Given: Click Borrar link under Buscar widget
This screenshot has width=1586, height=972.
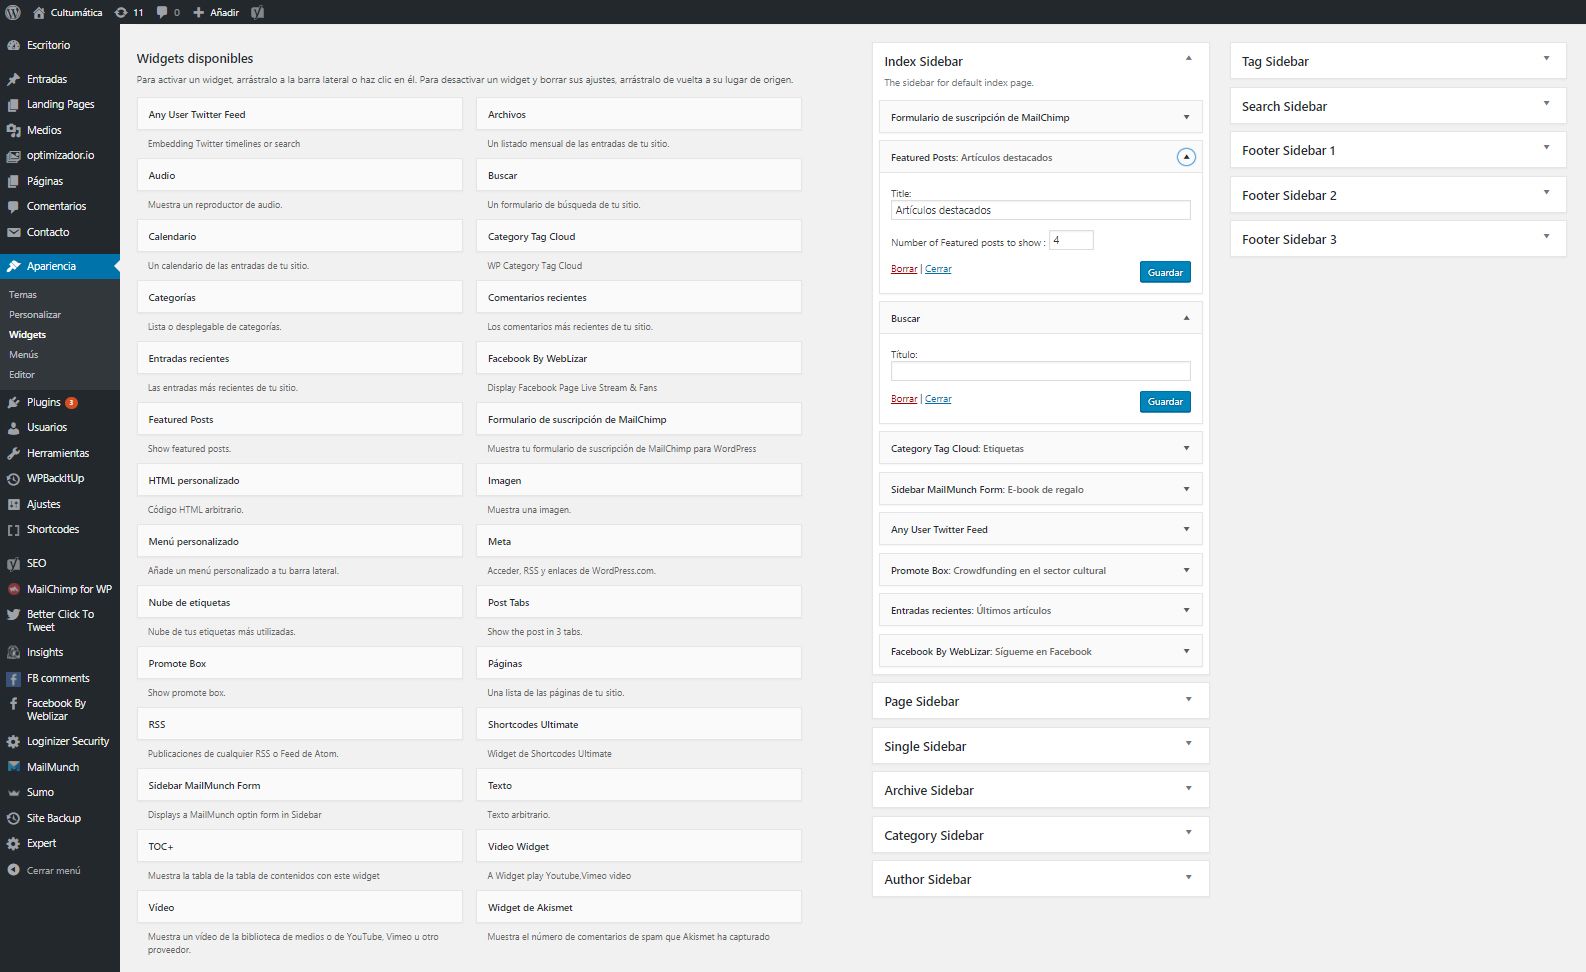Looking at the screenshot, I should (x=904, y=399).
